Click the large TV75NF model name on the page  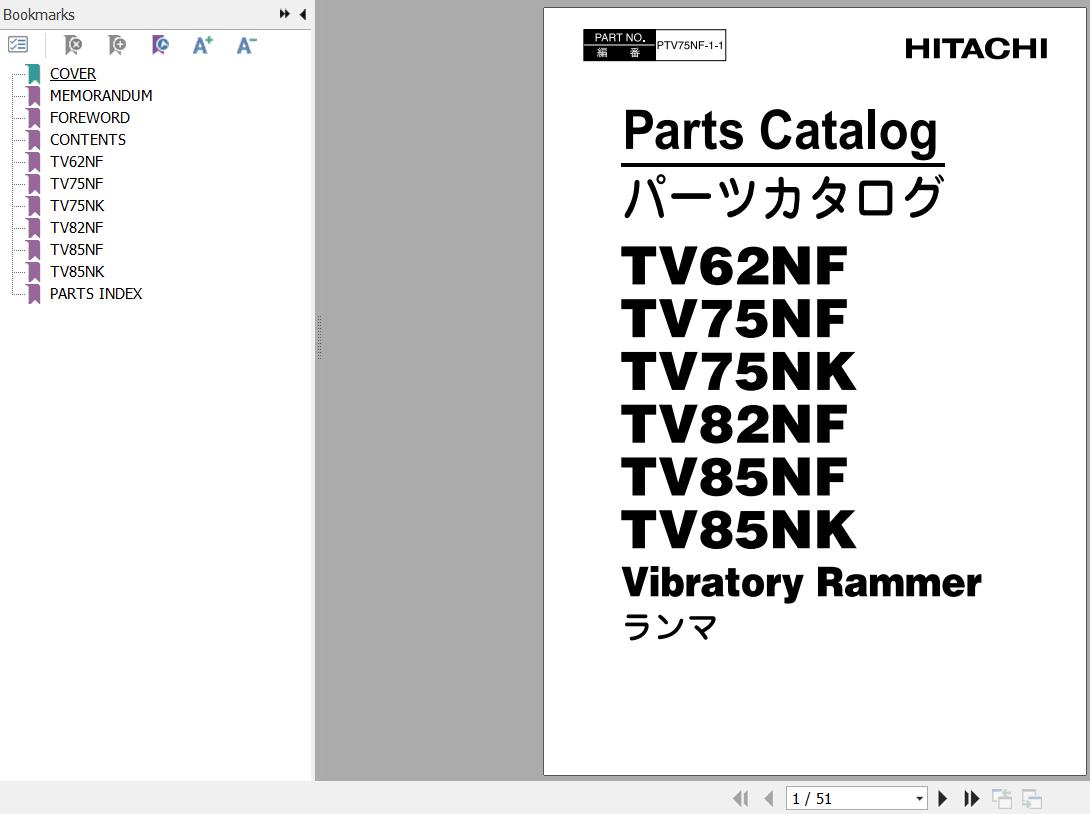(x=734, y=319)
